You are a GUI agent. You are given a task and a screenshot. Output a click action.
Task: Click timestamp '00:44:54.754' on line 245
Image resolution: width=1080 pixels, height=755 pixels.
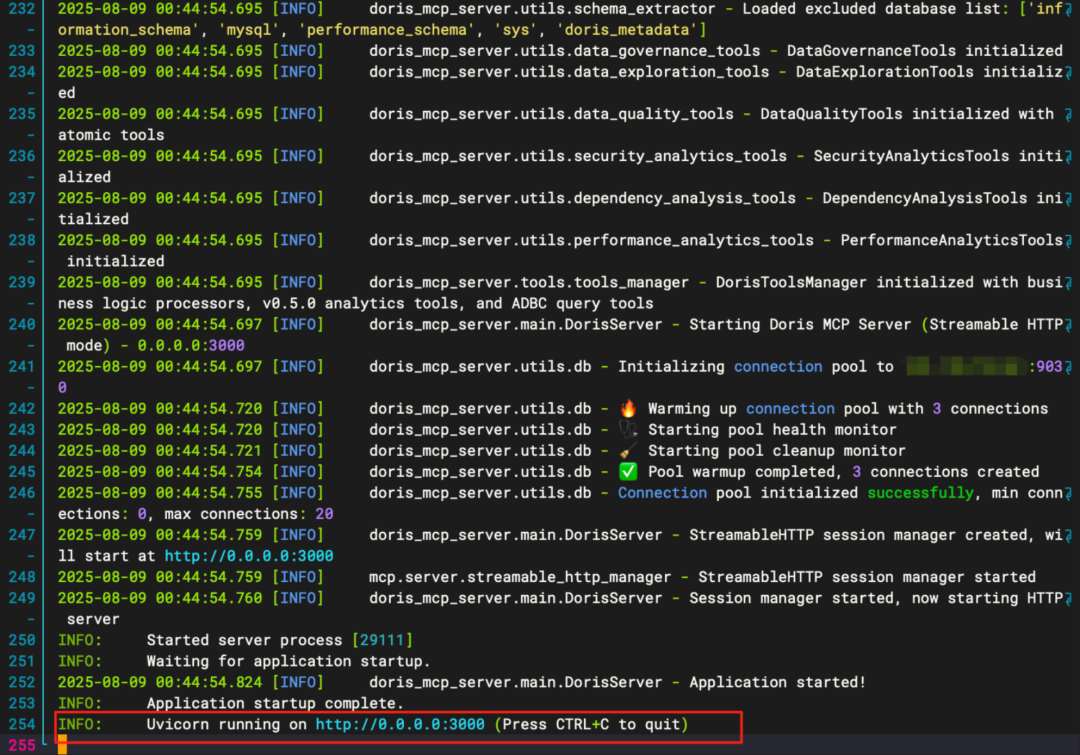click(x=209, y=472)
